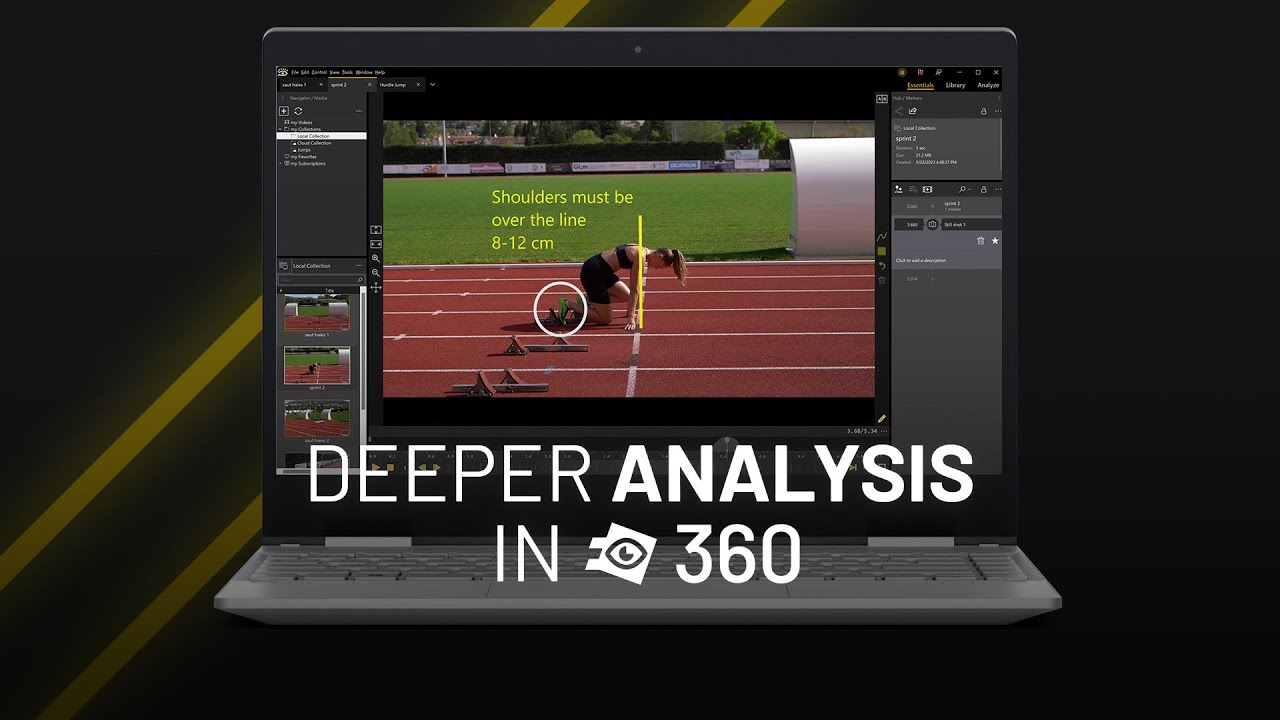
Task: Click the fit-width icon beside the video
Action: point(376,244)
